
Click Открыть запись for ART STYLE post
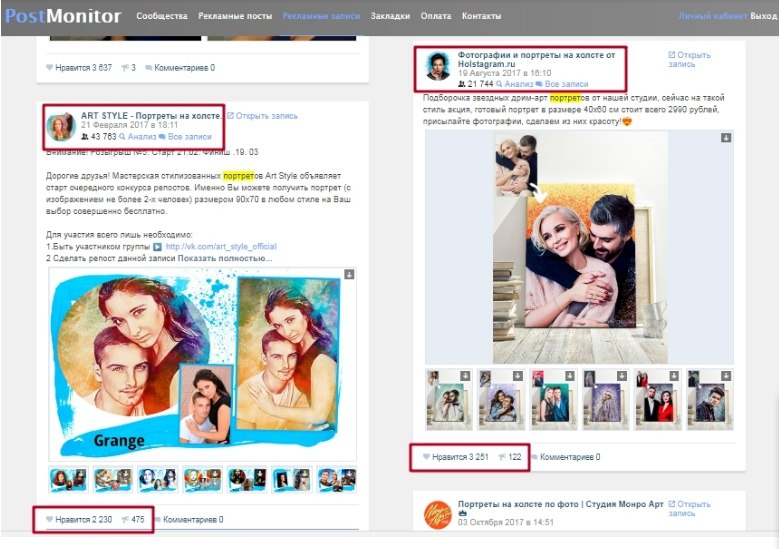pos(262,116)
